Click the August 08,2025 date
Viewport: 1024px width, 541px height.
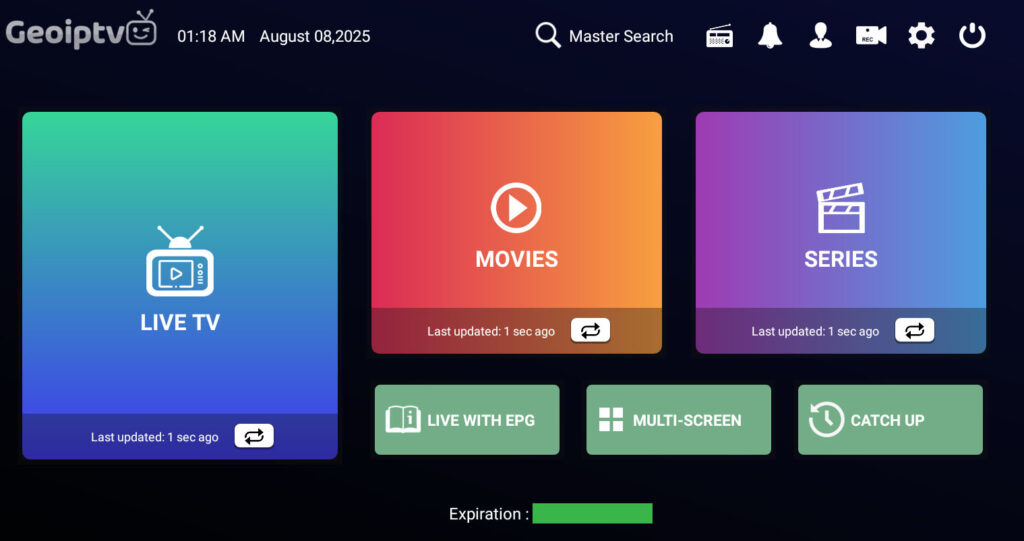click(315, 36)
